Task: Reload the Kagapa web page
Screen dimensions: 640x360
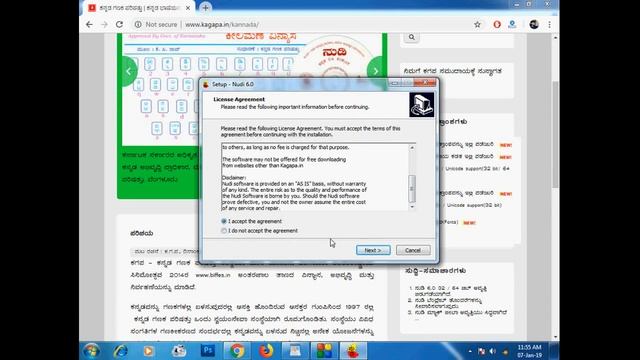Action: pos(119,24)
